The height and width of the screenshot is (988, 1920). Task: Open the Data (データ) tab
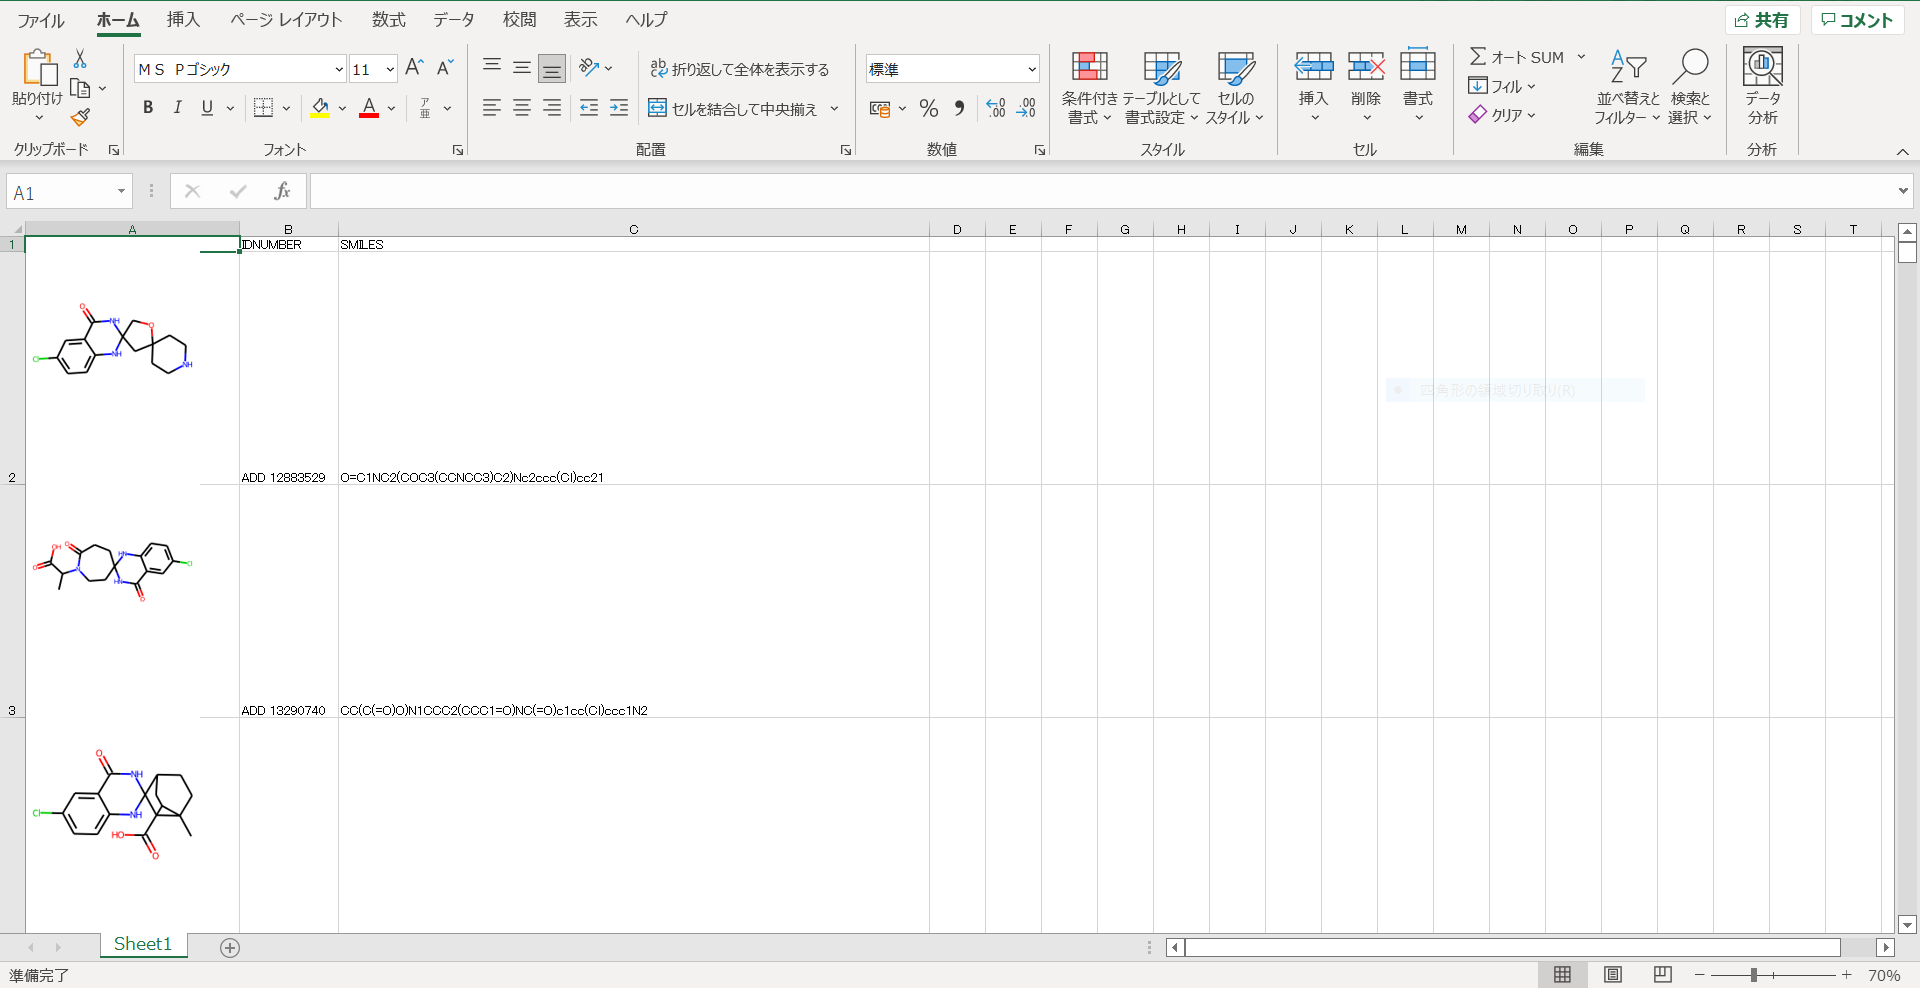click(x=454, y=20)
